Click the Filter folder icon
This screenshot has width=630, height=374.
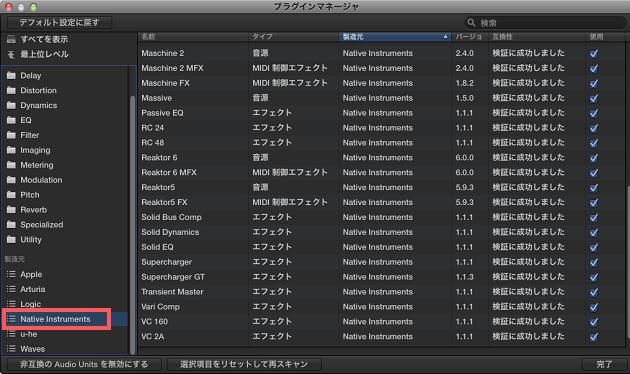coord(11,135)
